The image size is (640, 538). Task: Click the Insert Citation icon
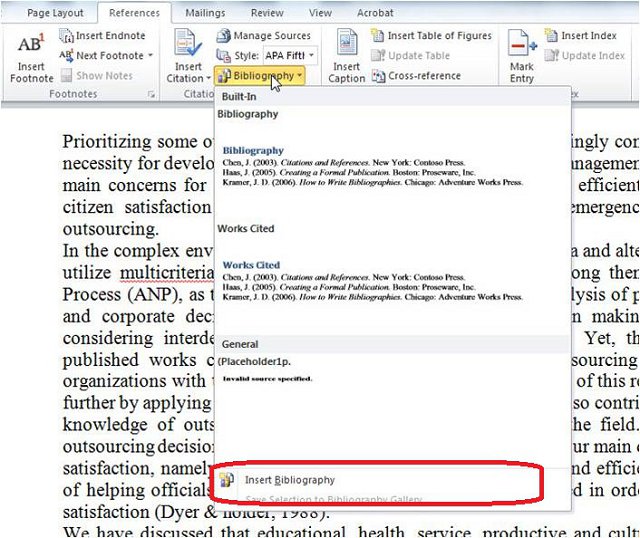187,46
